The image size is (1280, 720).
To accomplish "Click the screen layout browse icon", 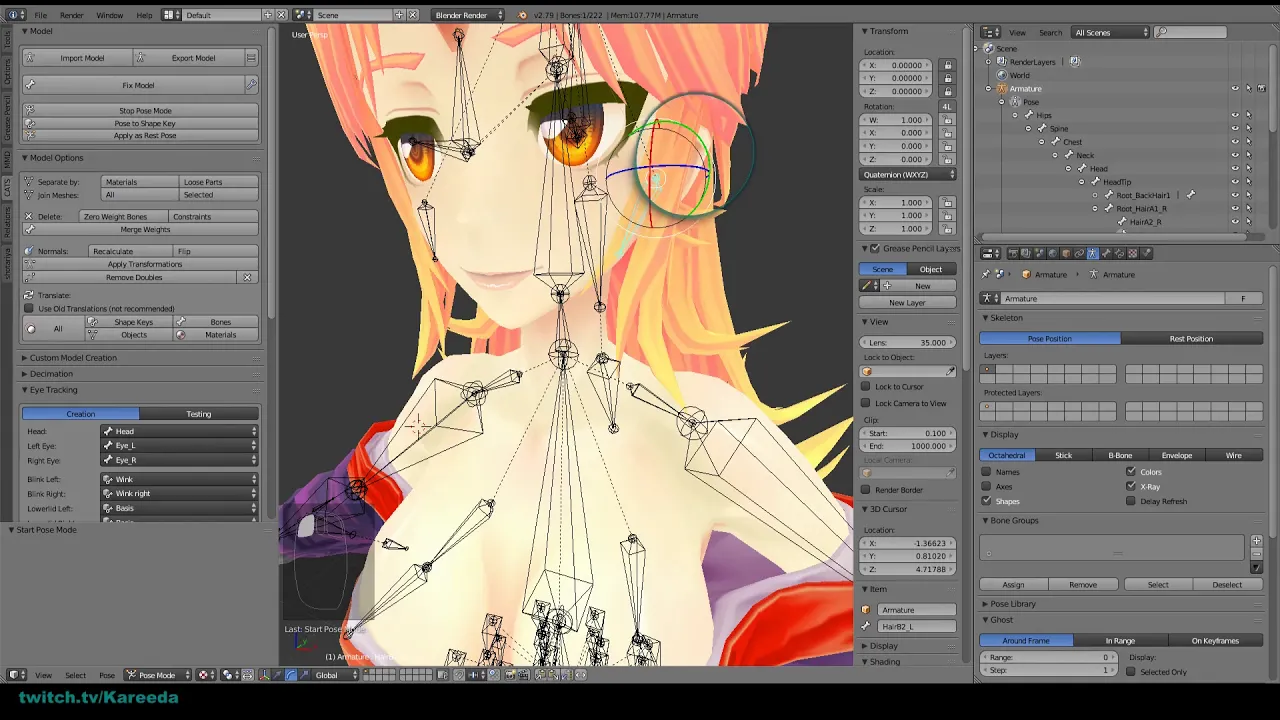I will (171, 15).
